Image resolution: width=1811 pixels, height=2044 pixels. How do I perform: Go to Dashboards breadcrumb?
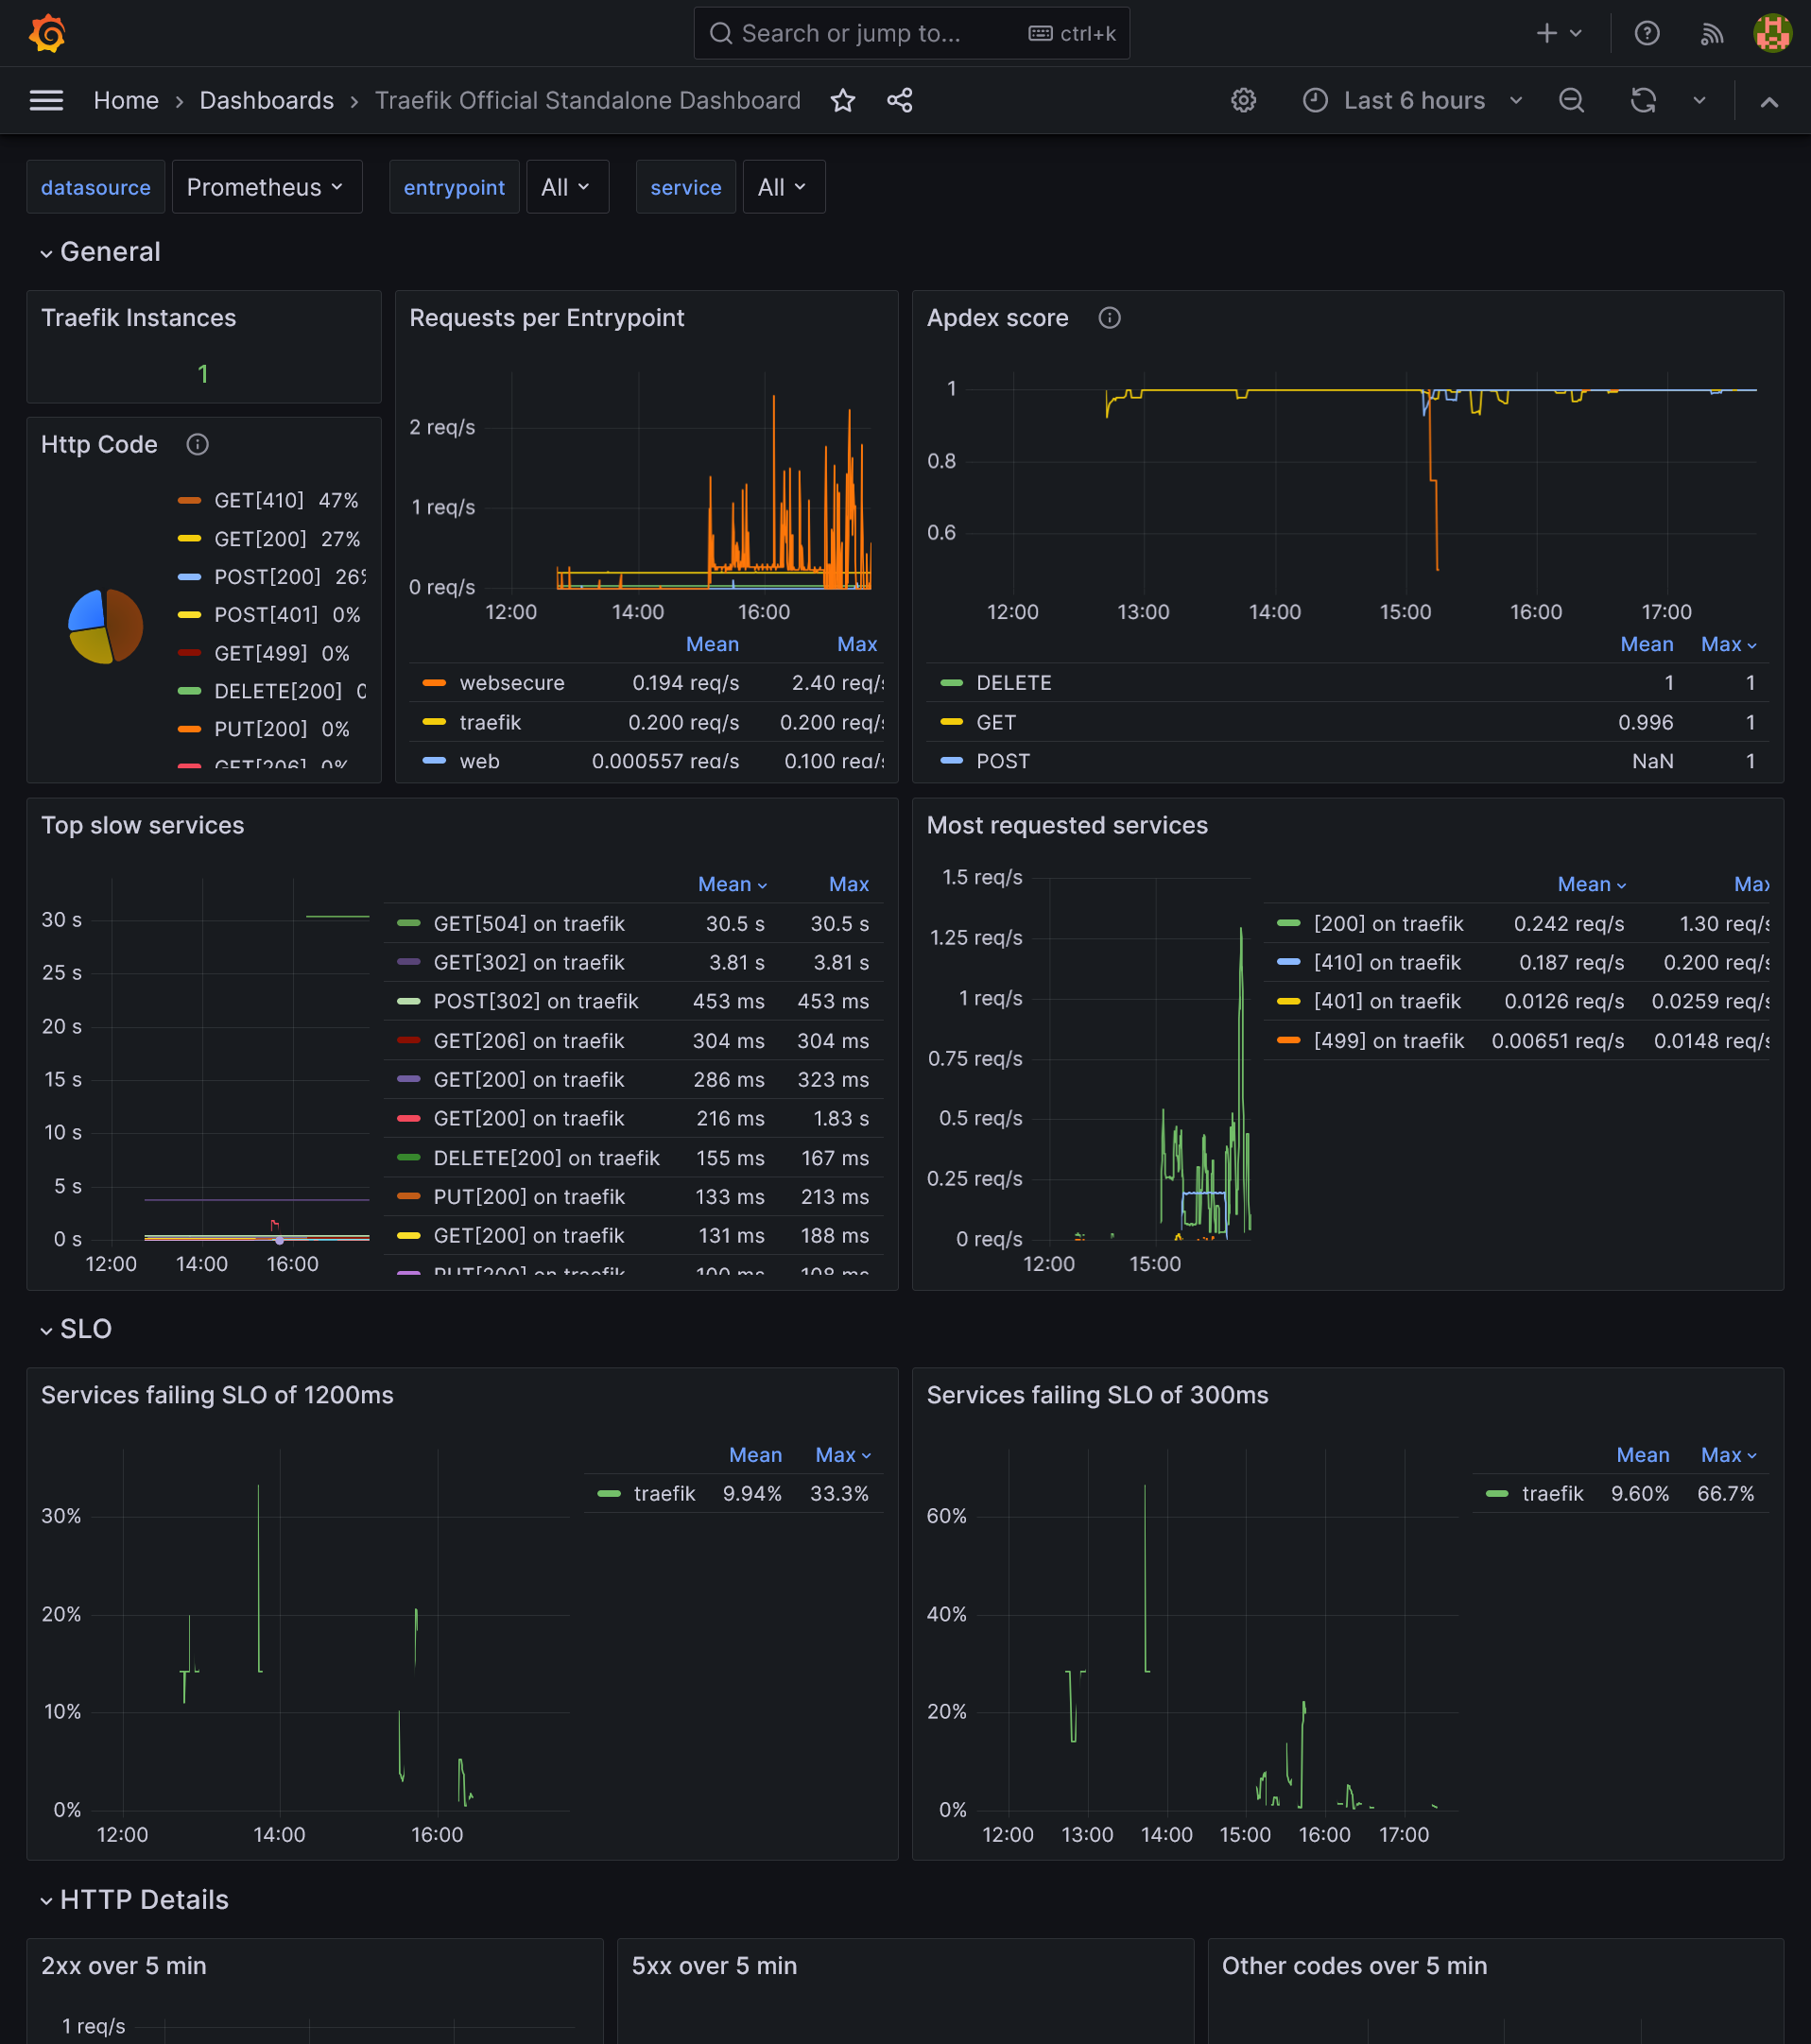click(x=266, y=100)
